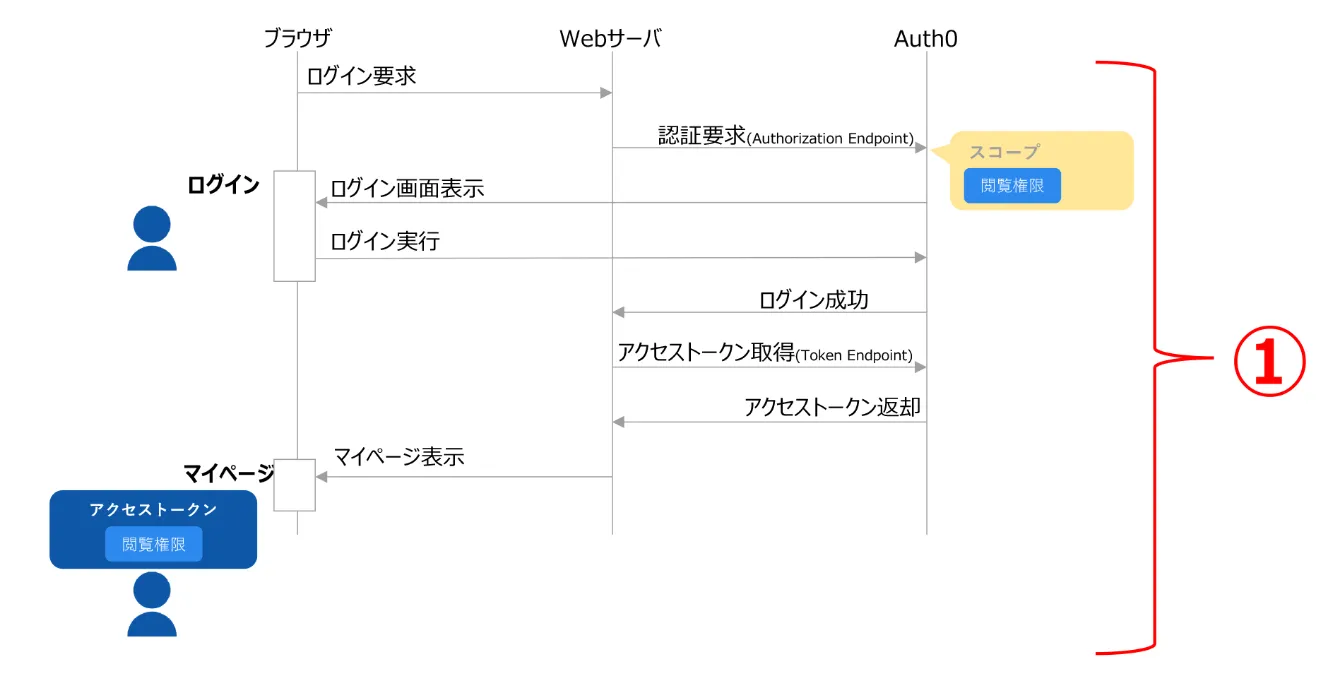Click the Auth0 lifeline header

(x=926, y=39)
